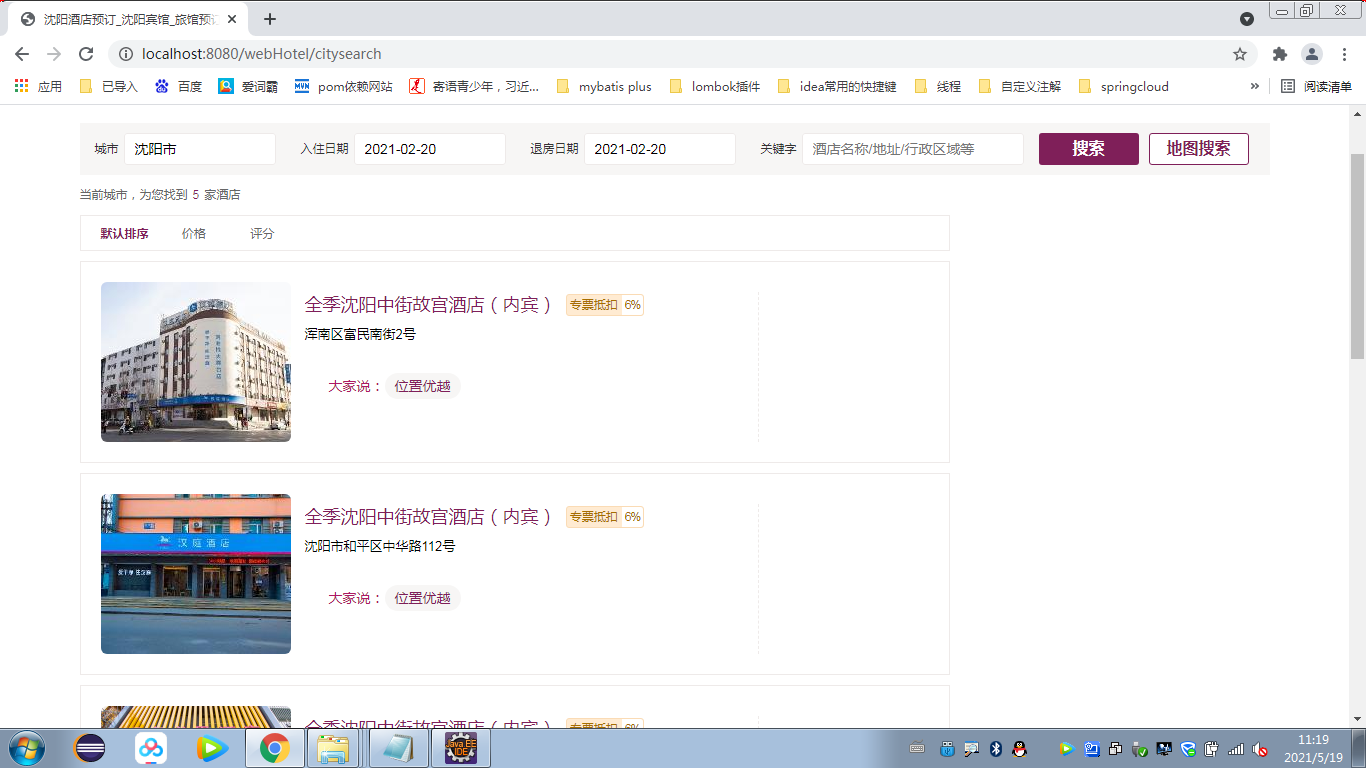The width and height of the screenshot is (1366, 768).
Task: Open the Java EE IDE taskbar icon
Action: (x=460, y=748)
